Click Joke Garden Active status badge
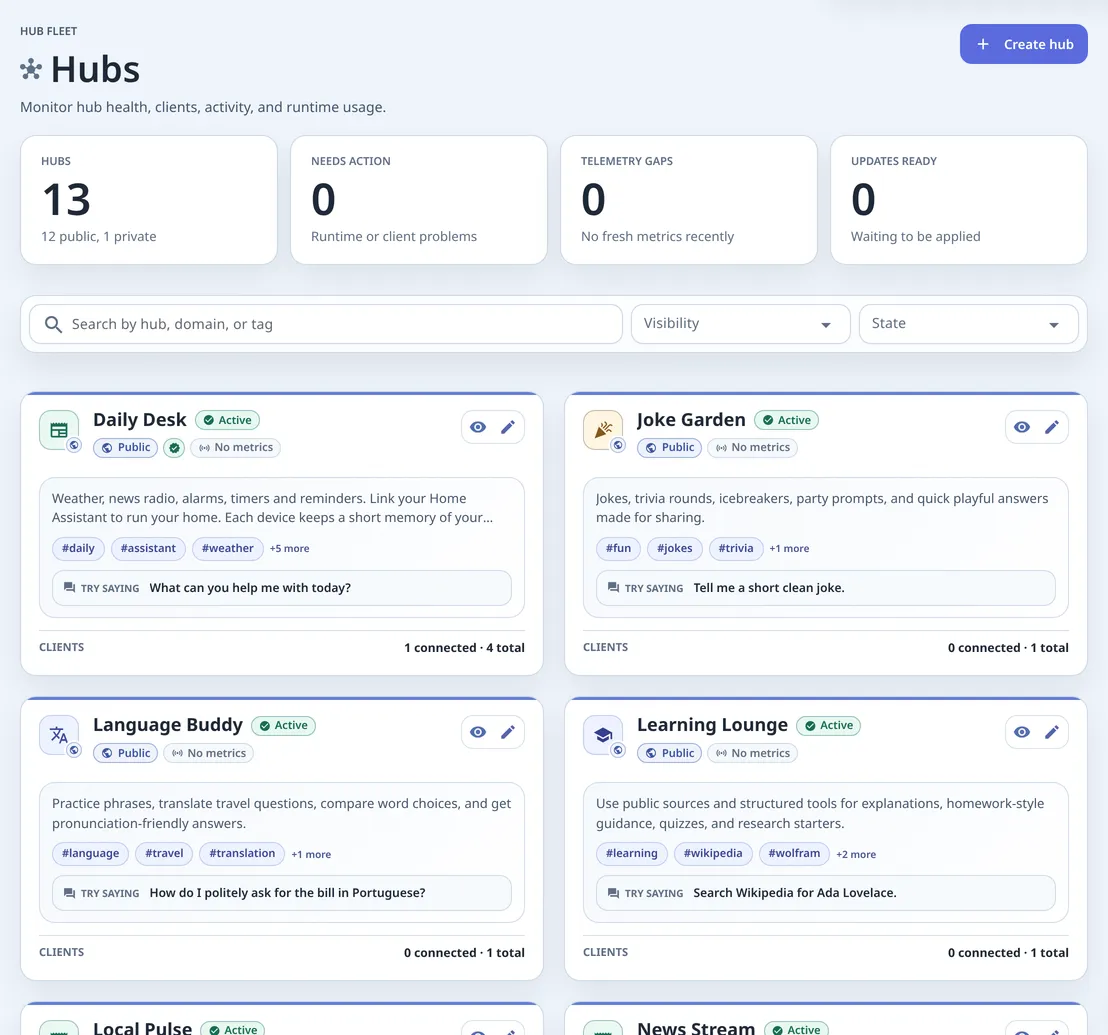 coord(786,420)
